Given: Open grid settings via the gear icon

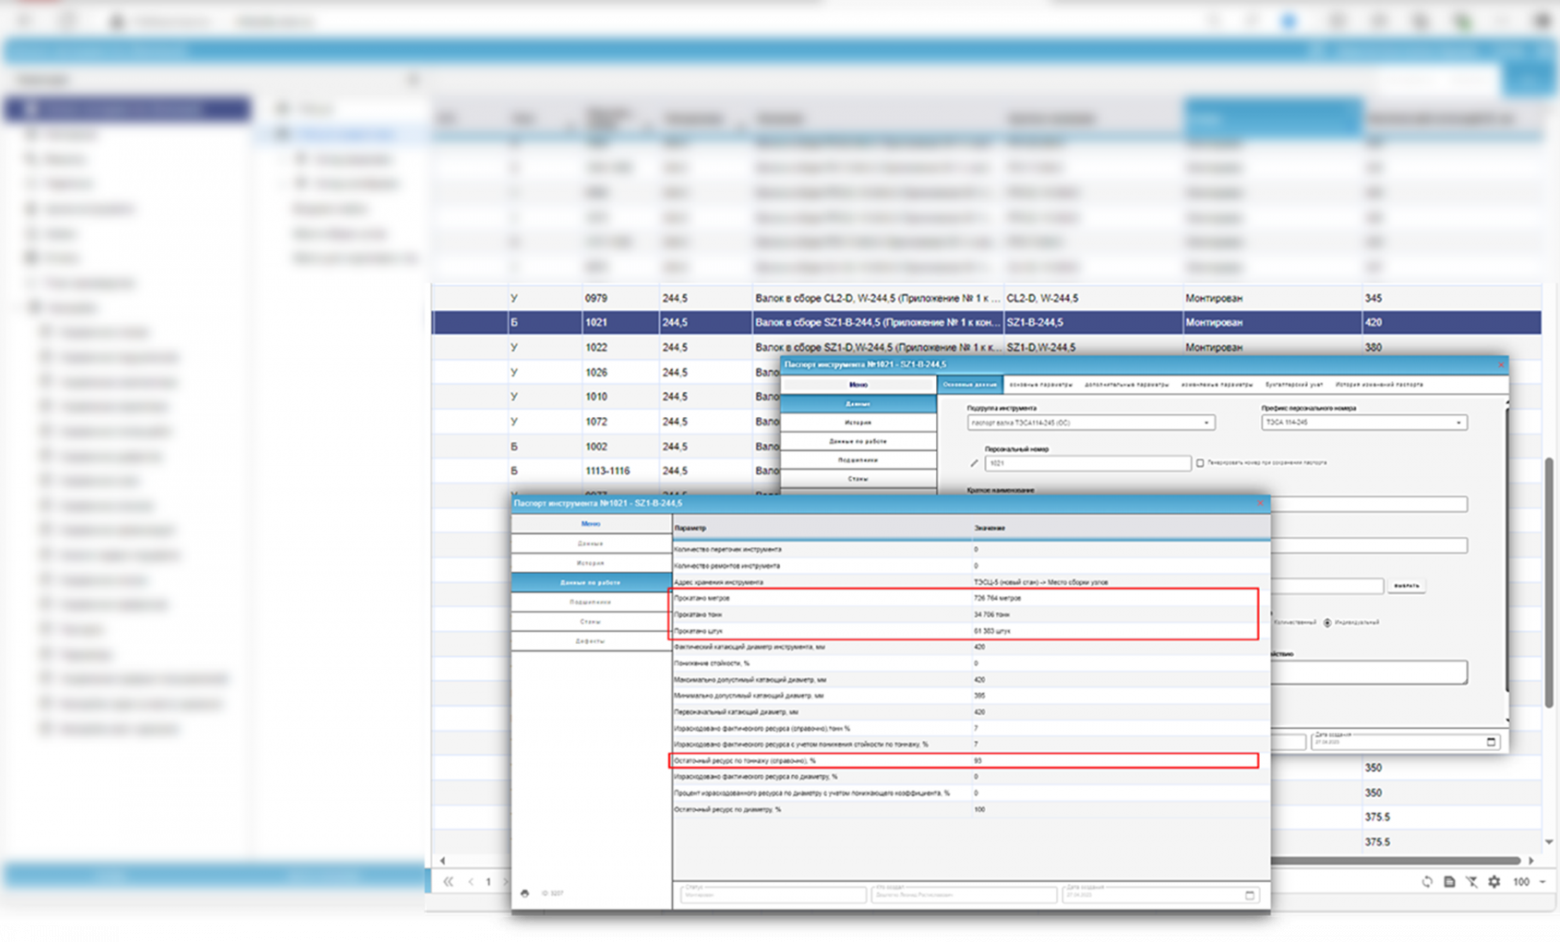Looking at the screenshot, I should point(1494,882).
